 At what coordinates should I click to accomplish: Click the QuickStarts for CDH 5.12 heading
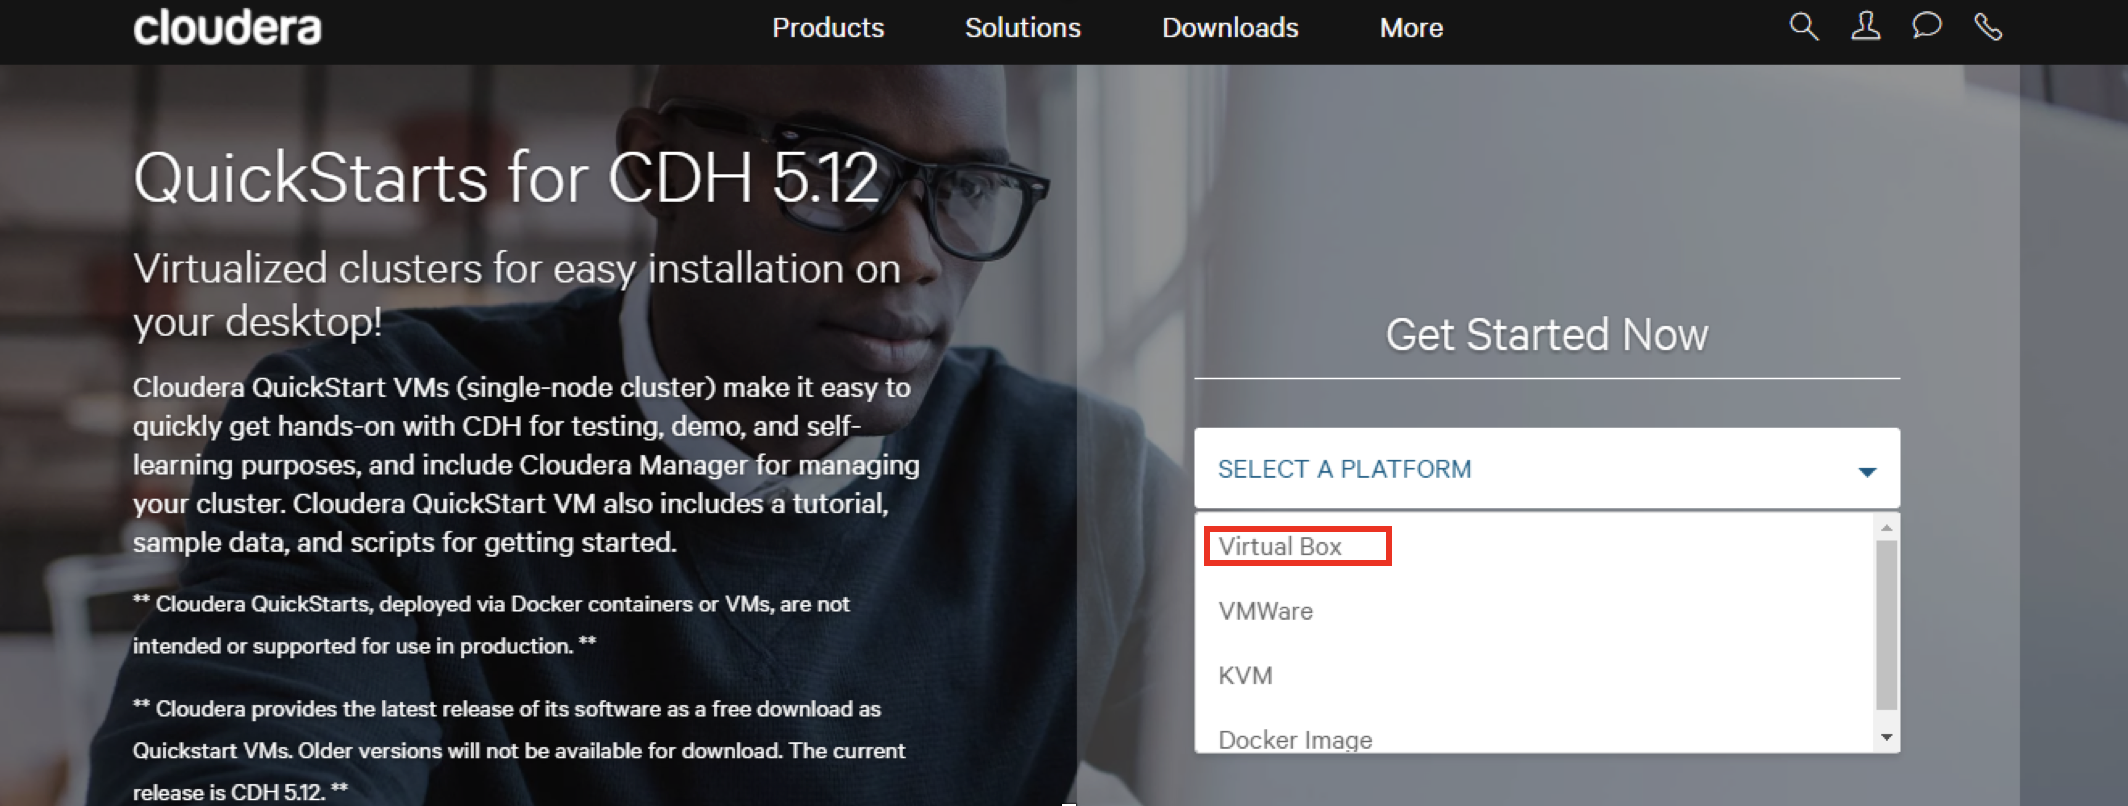coord(506,179)
